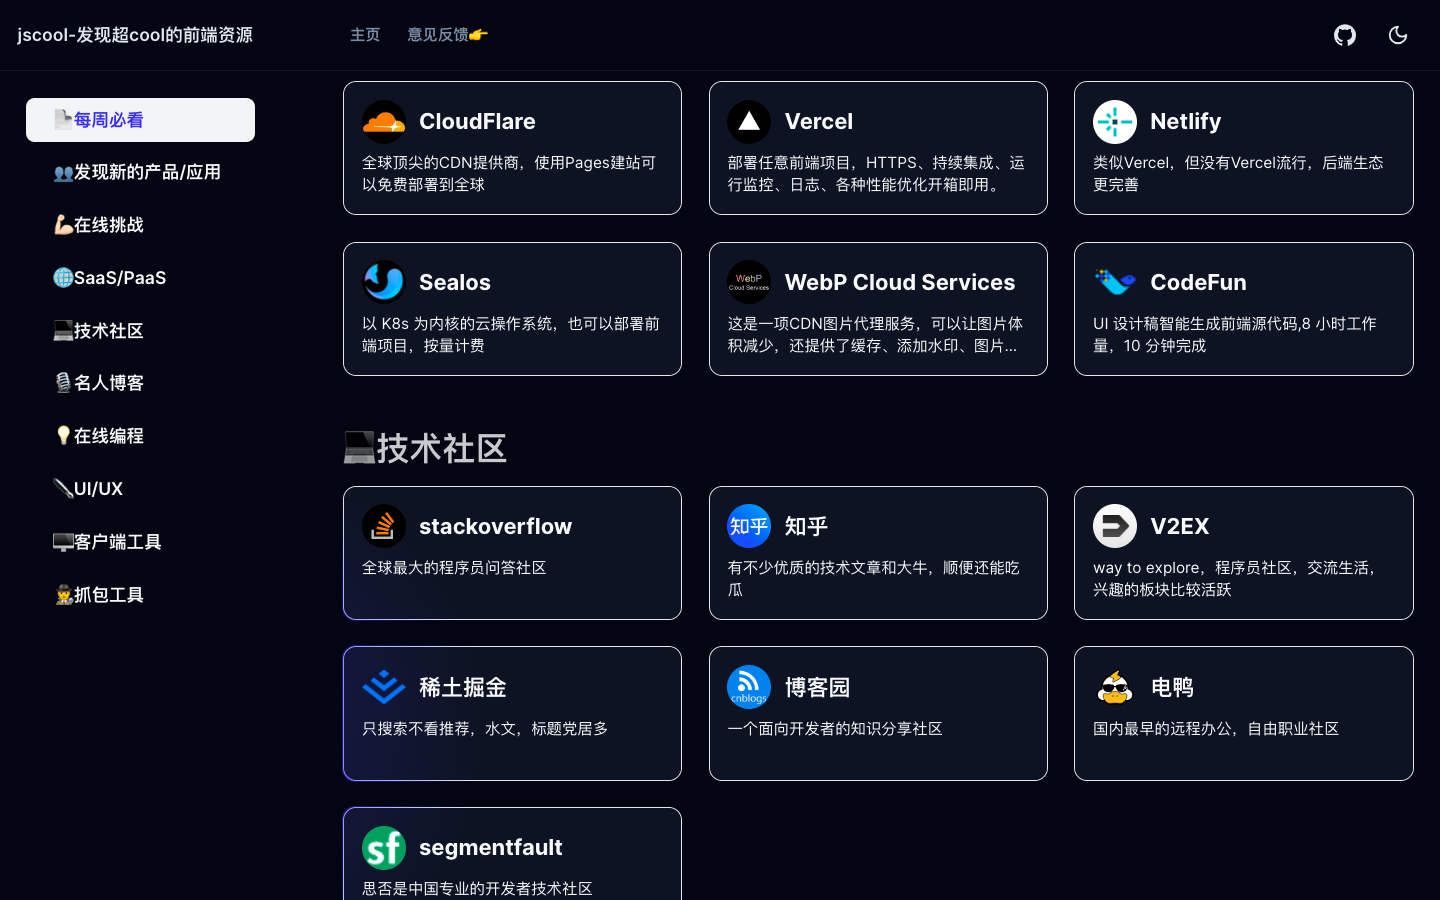The height and width of the screenshot is (900, 1440).
Task: Open the CodeFun card title
Action: [x=1198, y=283]
